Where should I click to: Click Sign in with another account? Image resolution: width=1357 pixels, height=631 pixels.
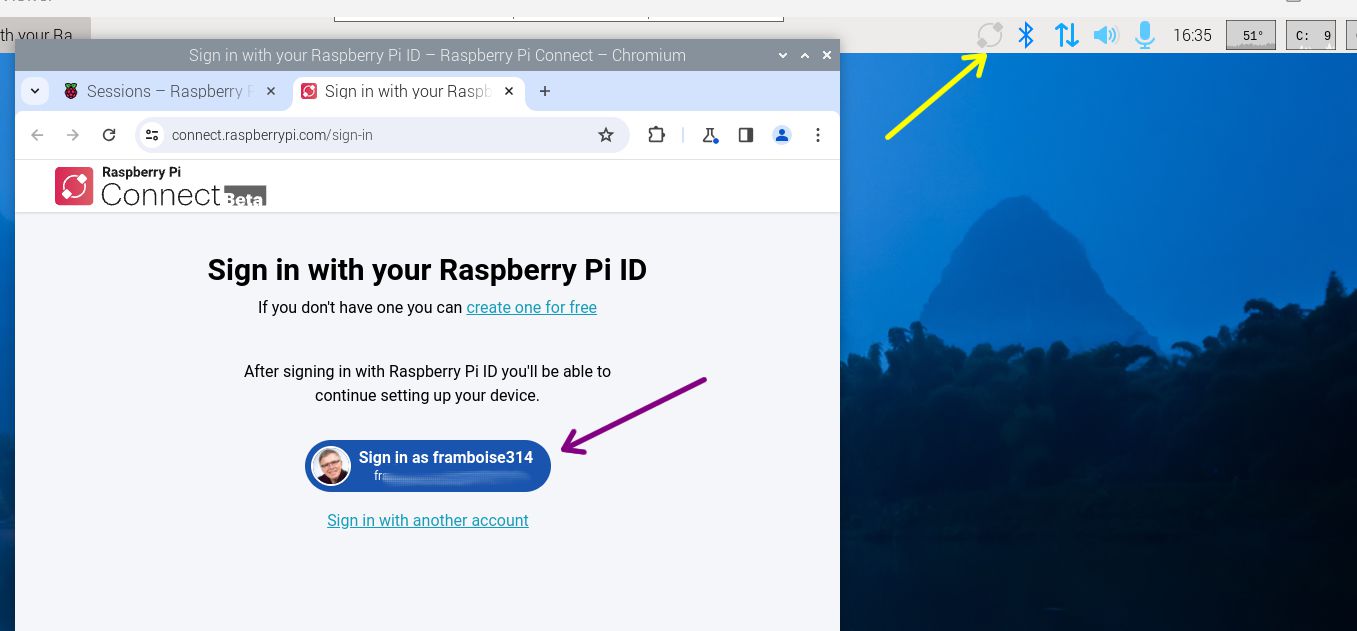pyautogui.click(x=428, y=520)
